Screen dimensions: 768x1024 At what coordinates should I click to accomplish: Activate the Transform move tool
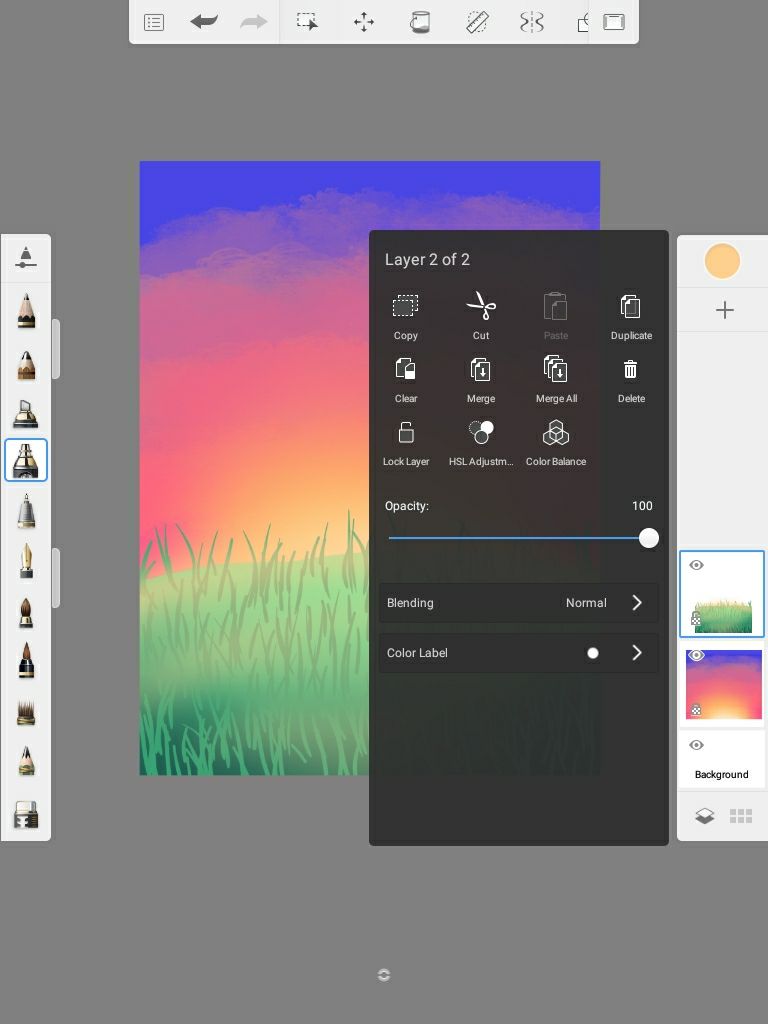(364, 22)
